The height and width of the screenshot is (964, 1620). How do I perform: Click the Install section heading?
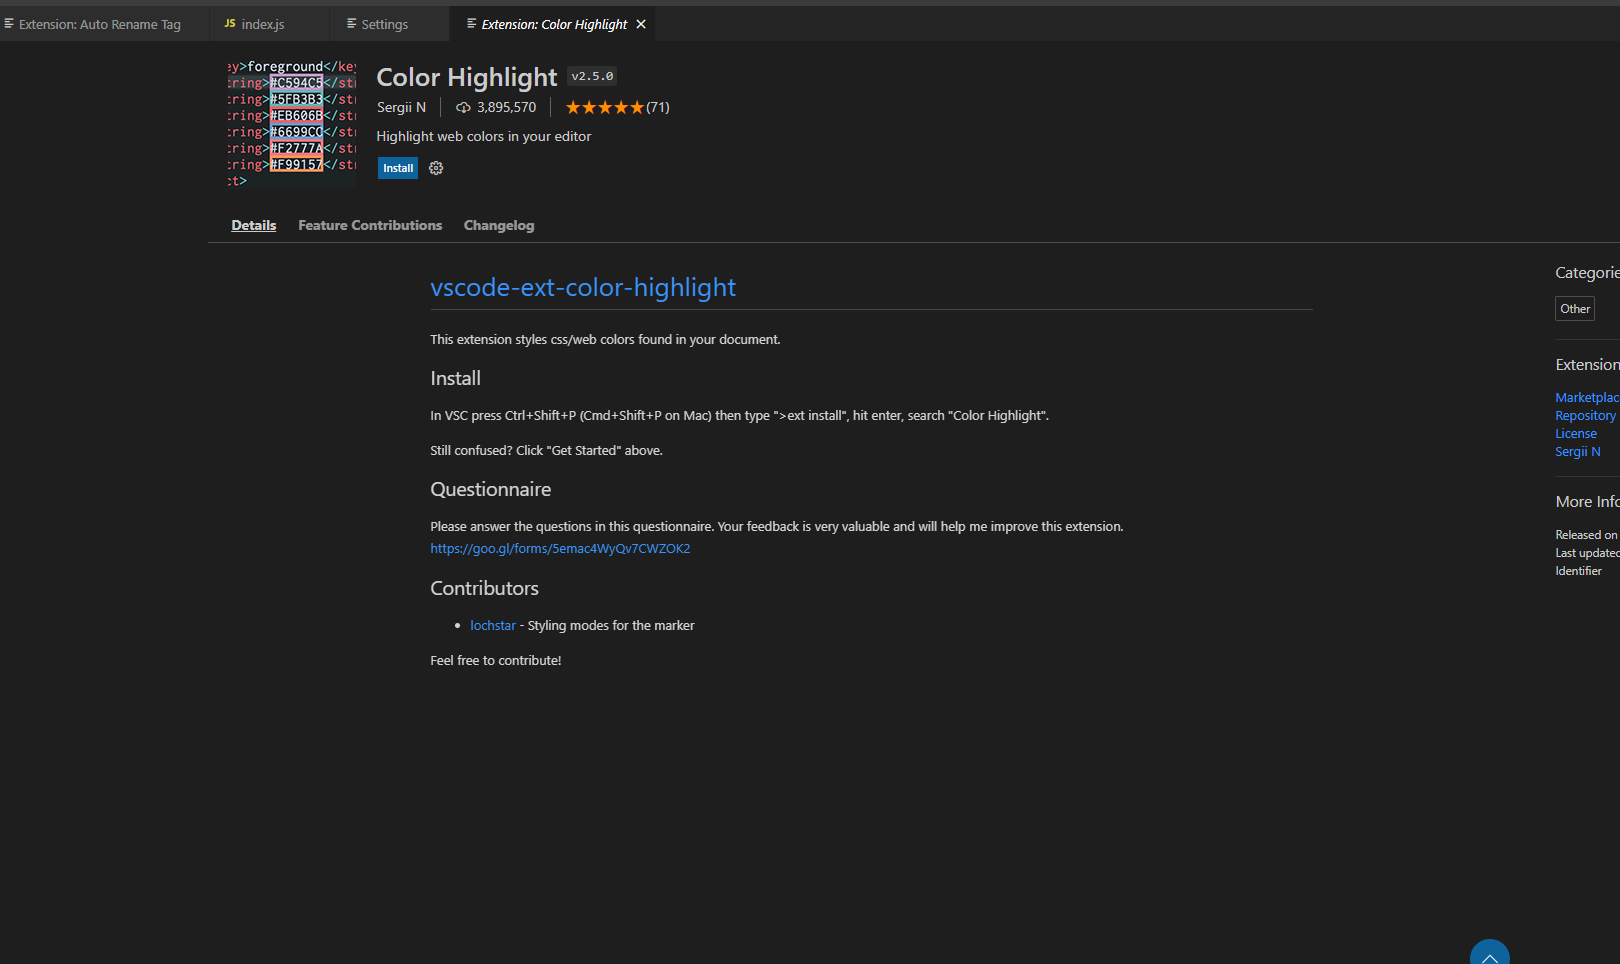(x=455, y=378)
